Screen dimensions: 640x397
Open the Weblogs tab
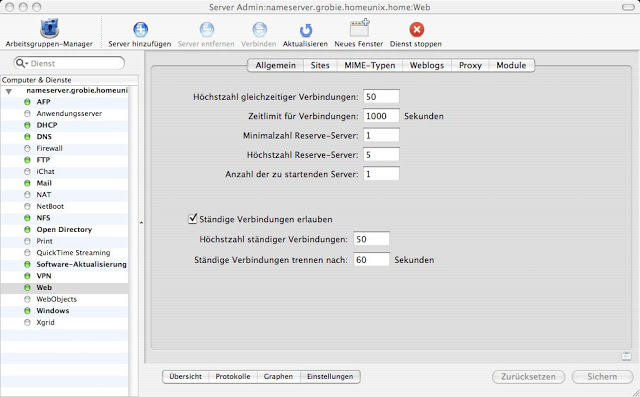[x=427, y=65]
